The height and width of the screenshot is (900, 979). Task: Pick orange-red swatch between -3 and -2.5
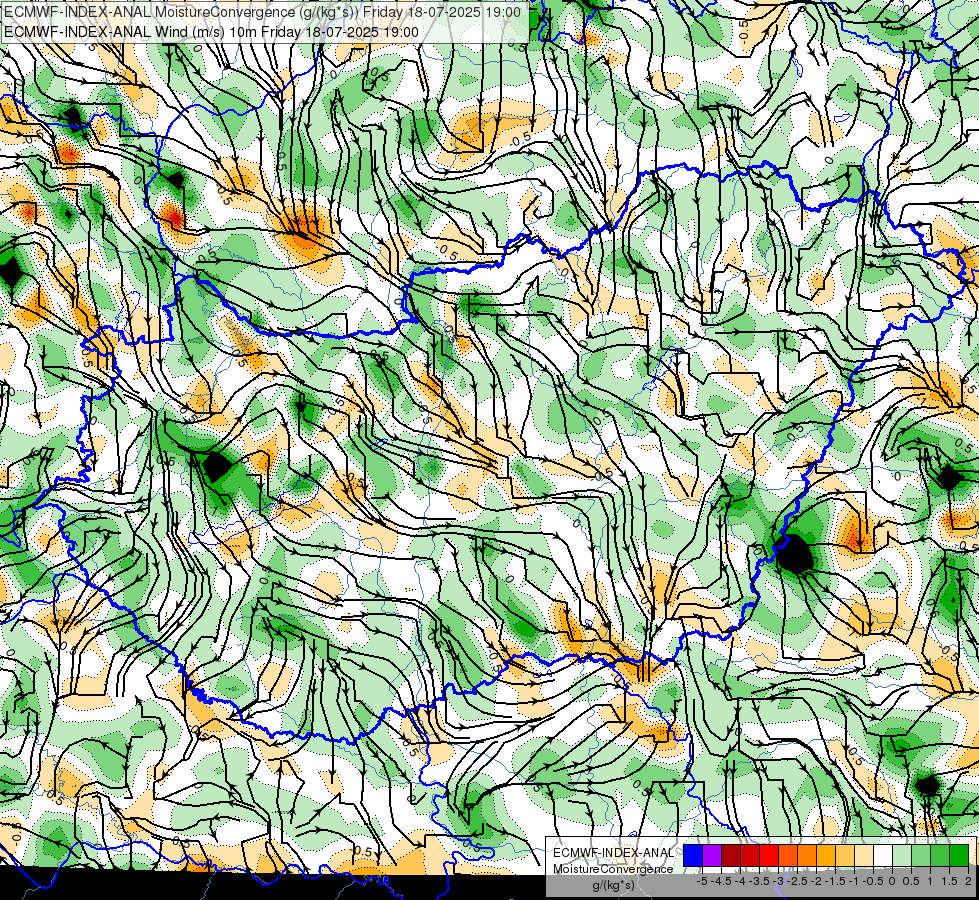[788, 856]
